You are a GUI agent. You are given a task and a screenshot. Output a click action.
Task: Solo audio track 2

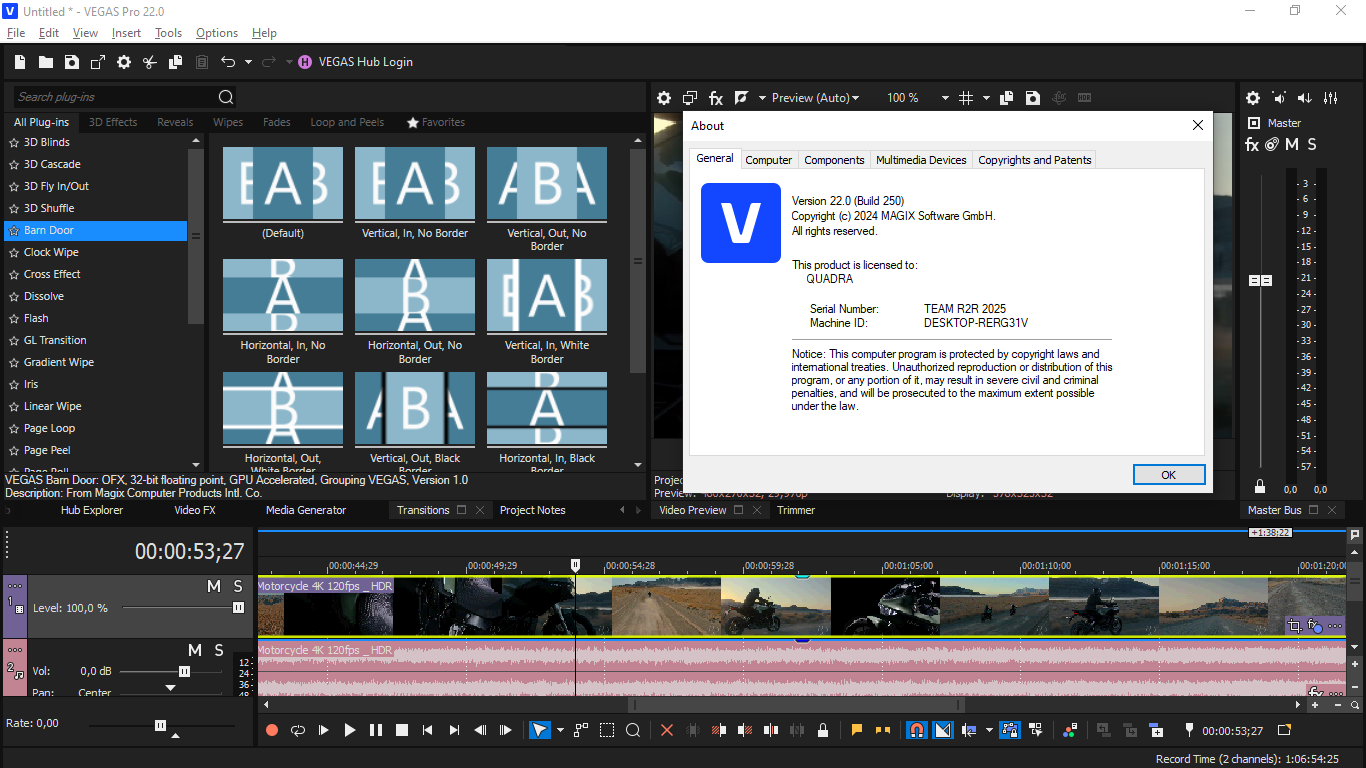[x=238, y=651]
